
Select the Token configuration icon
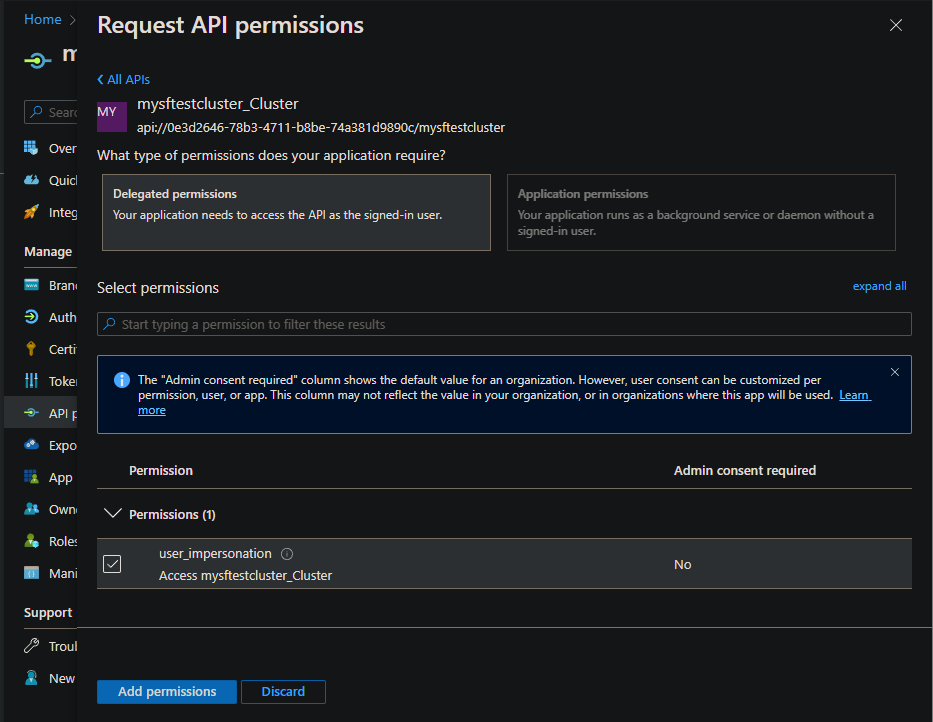point(31,381)
